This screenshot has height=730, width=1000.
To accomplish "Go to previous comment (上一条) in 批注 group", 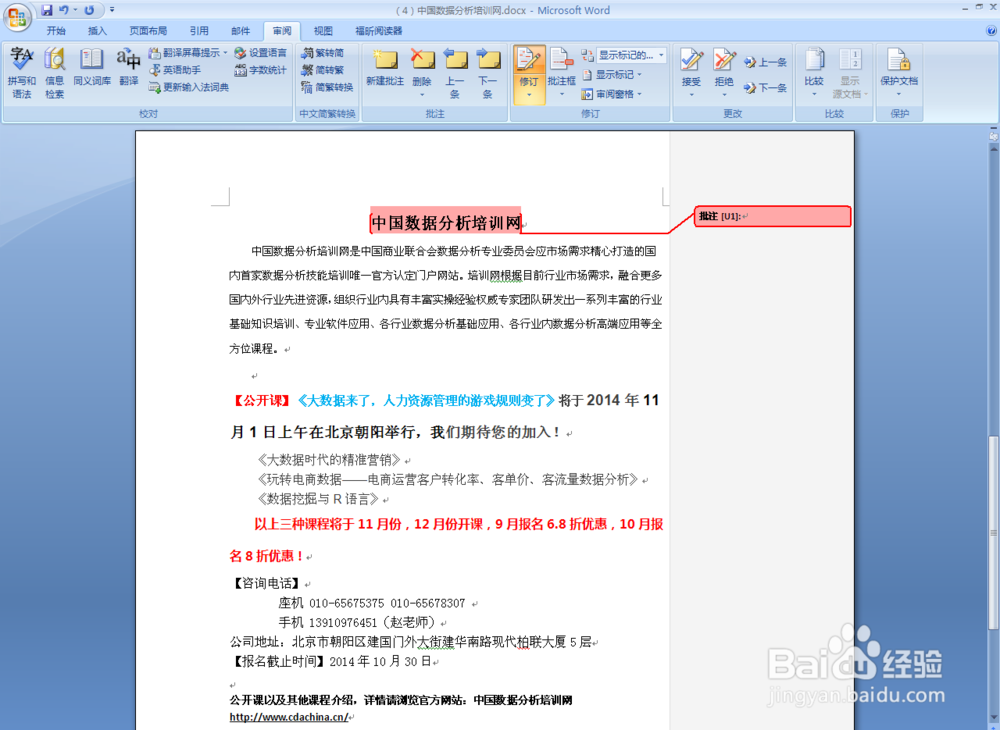I will click(455, 73).
